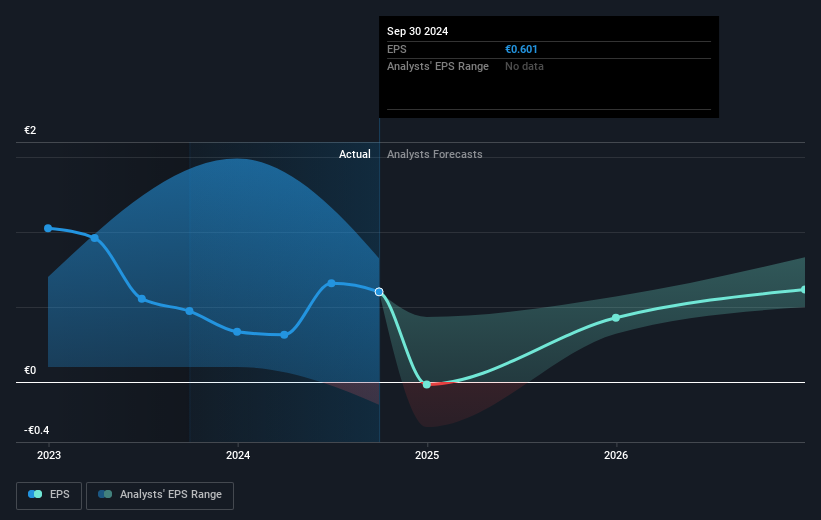Select the first EPS data point at 2023
The width and height of the screenshot is (821, 520).
click(x=48, y=228)
